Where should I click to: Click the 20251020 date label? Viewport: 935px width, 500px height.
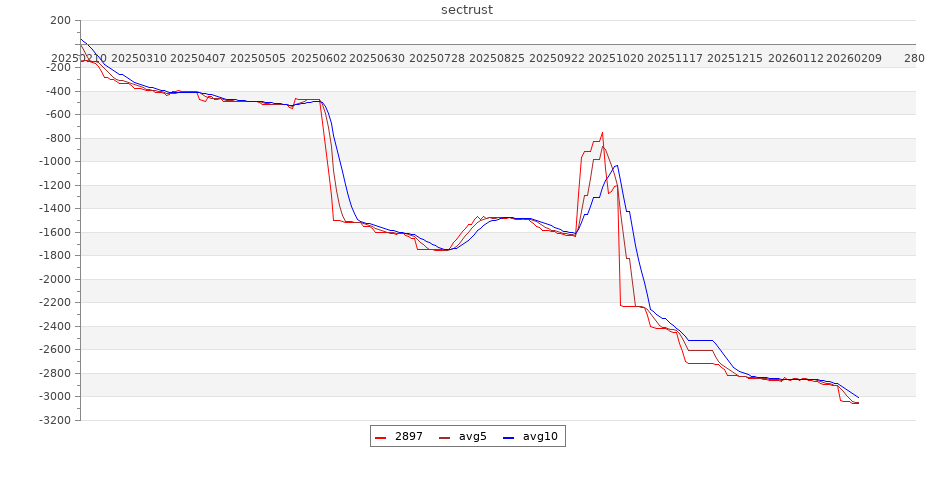click(x=616, y=59)
